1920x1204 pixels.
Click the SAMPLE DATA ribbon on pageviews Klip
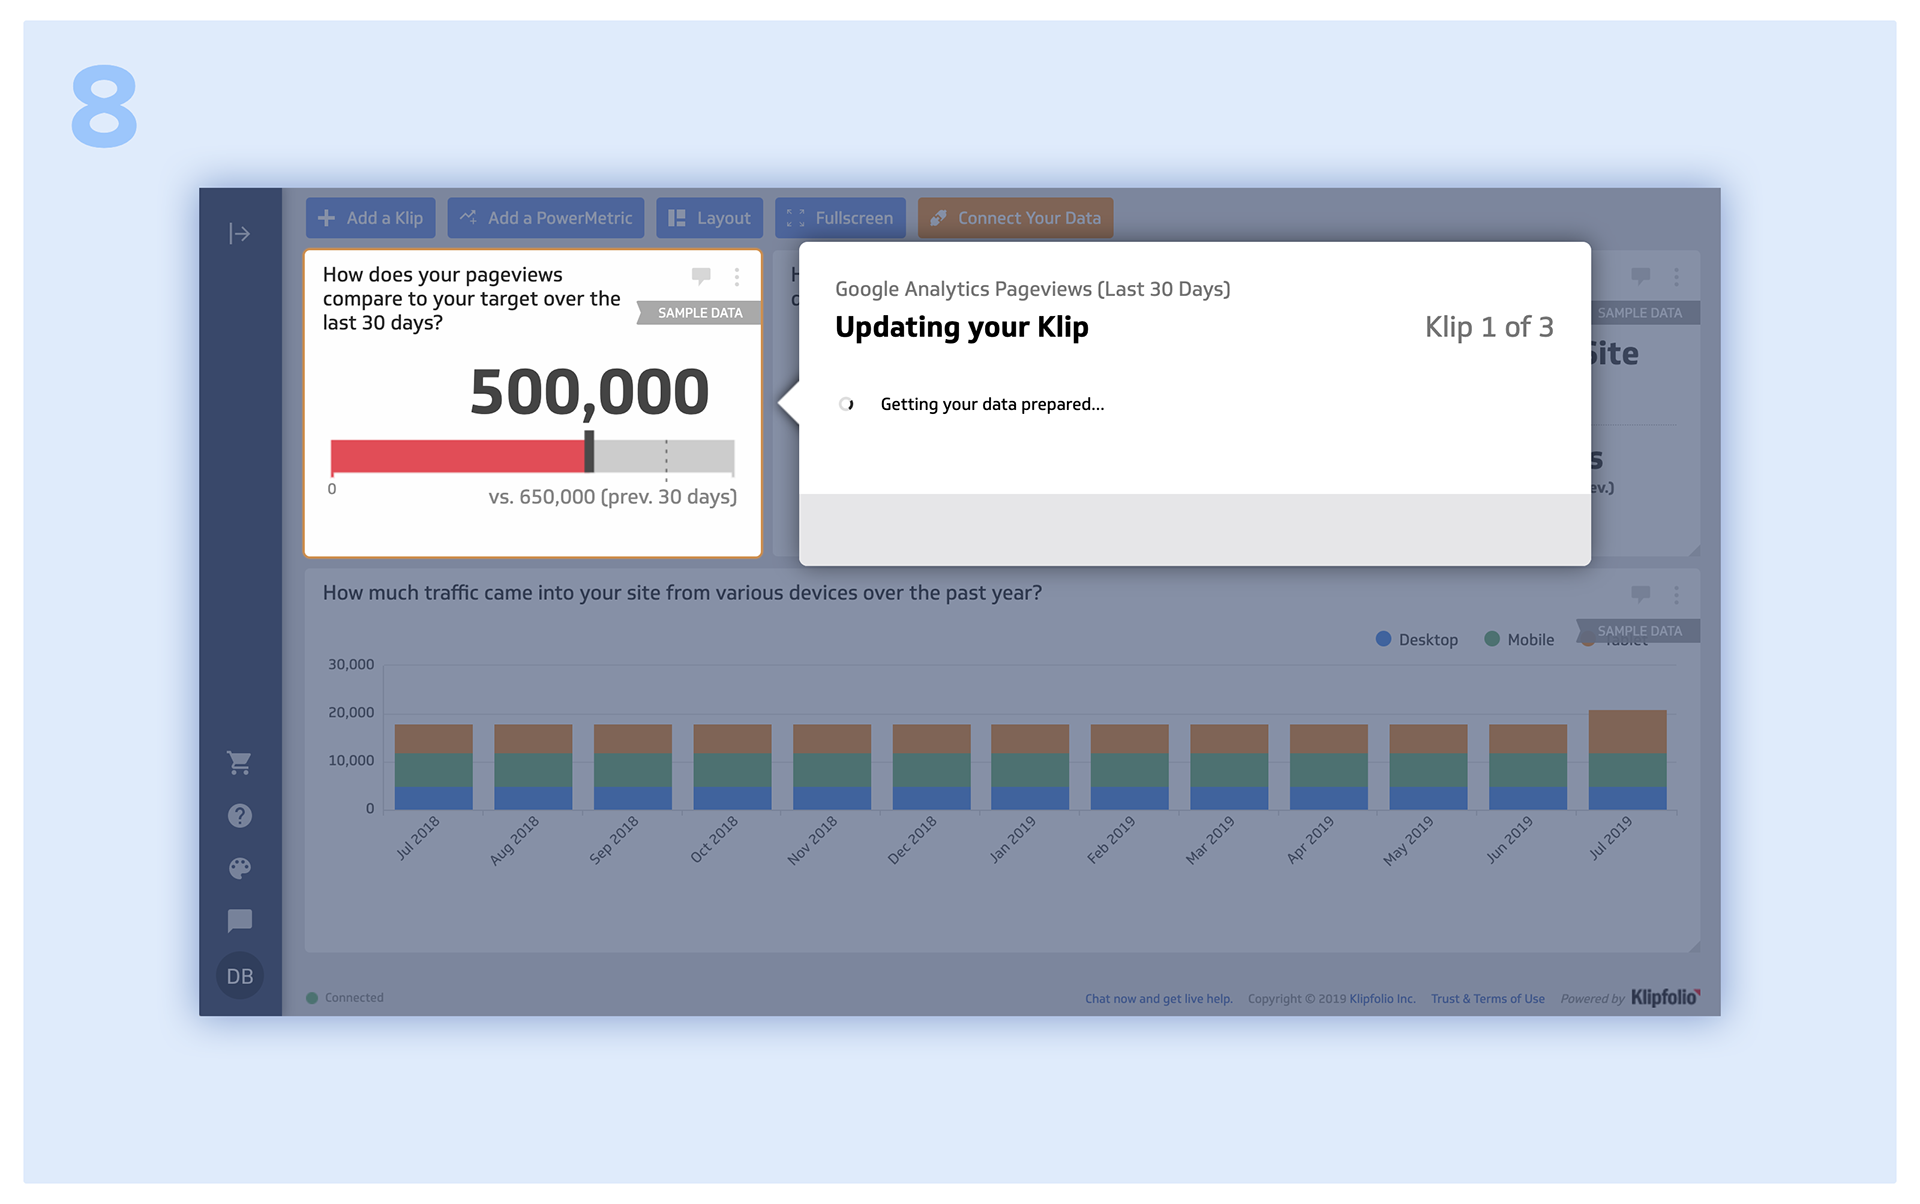point(699,313)
